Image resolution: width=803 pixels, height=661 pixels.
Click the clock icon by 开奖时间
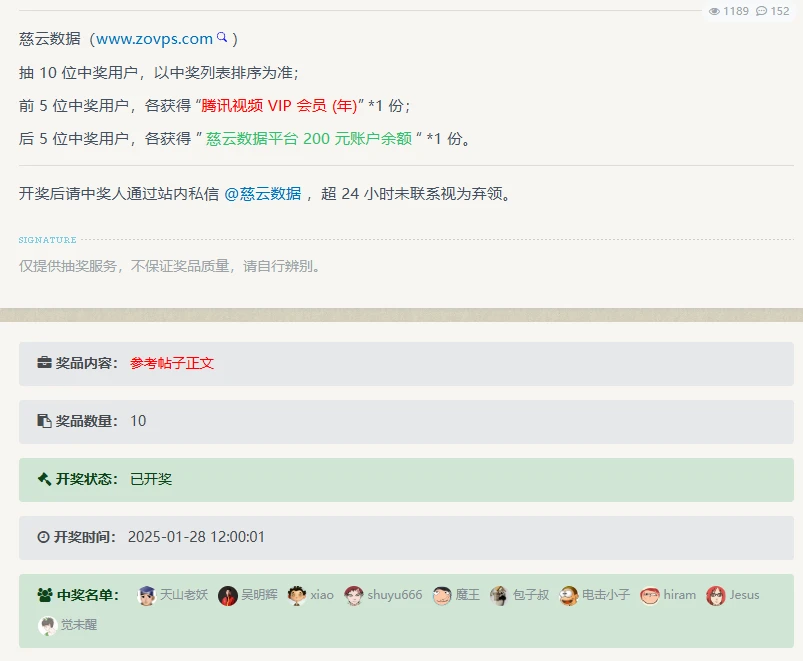click(43, 537)
